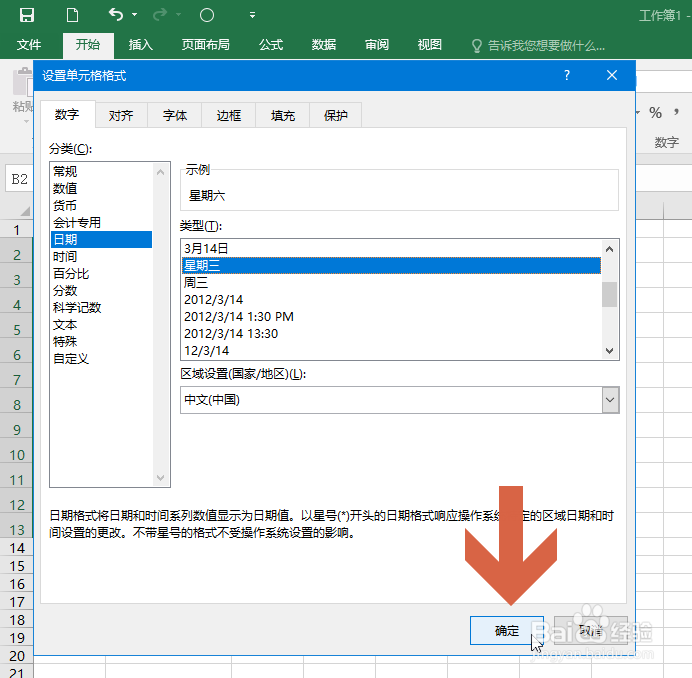Select the 字体 dialog tab

click(x=175, y=115)
